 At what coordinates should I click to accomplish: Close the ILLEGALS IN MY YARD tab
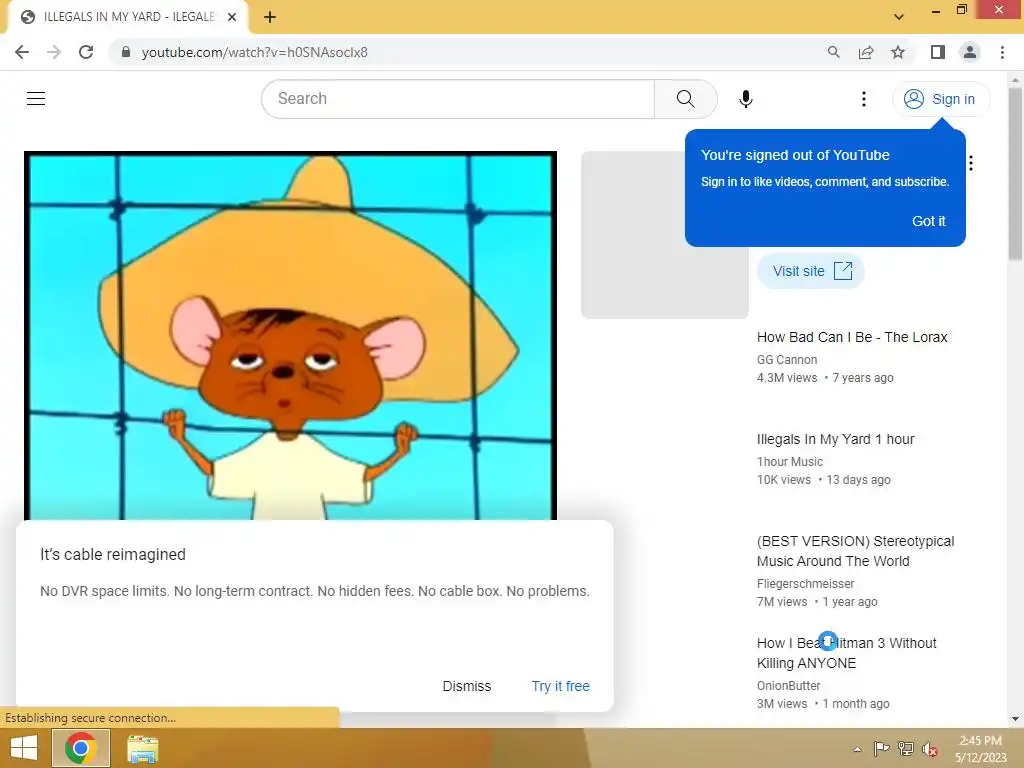coord(232,17)
